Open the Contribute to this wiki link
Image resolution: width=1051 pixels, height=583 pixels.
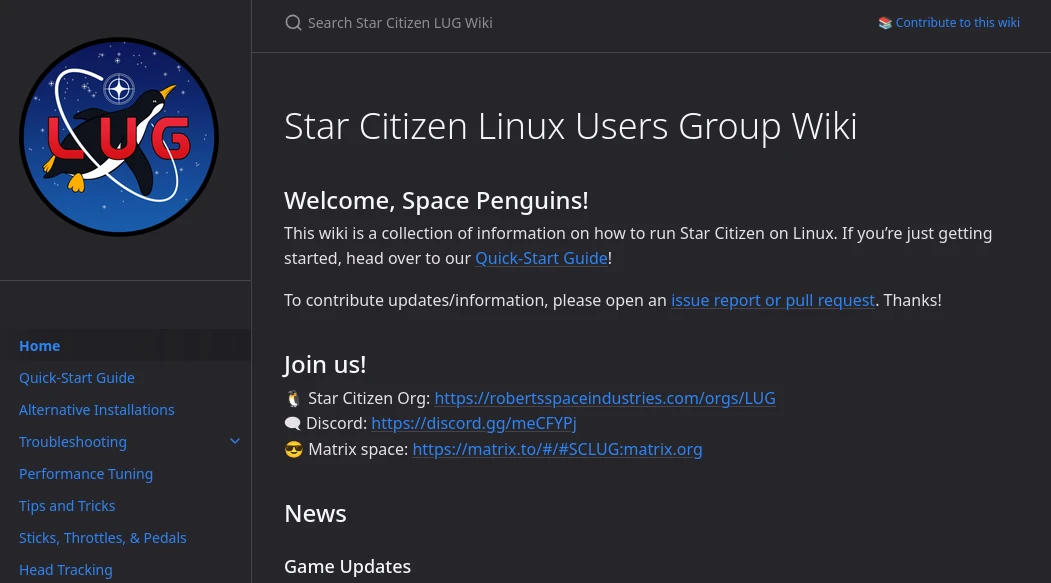pyautogui.click(x=957, y=23)
